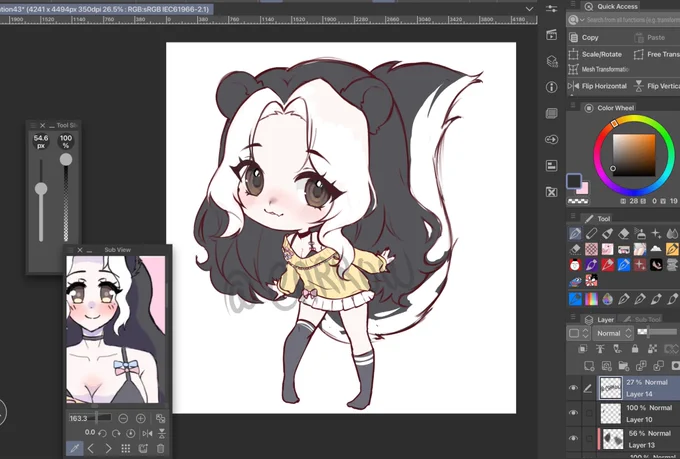The image size is (680, 459).
Task: Switch to the Layer tab
Action: (x=600, y=319)
